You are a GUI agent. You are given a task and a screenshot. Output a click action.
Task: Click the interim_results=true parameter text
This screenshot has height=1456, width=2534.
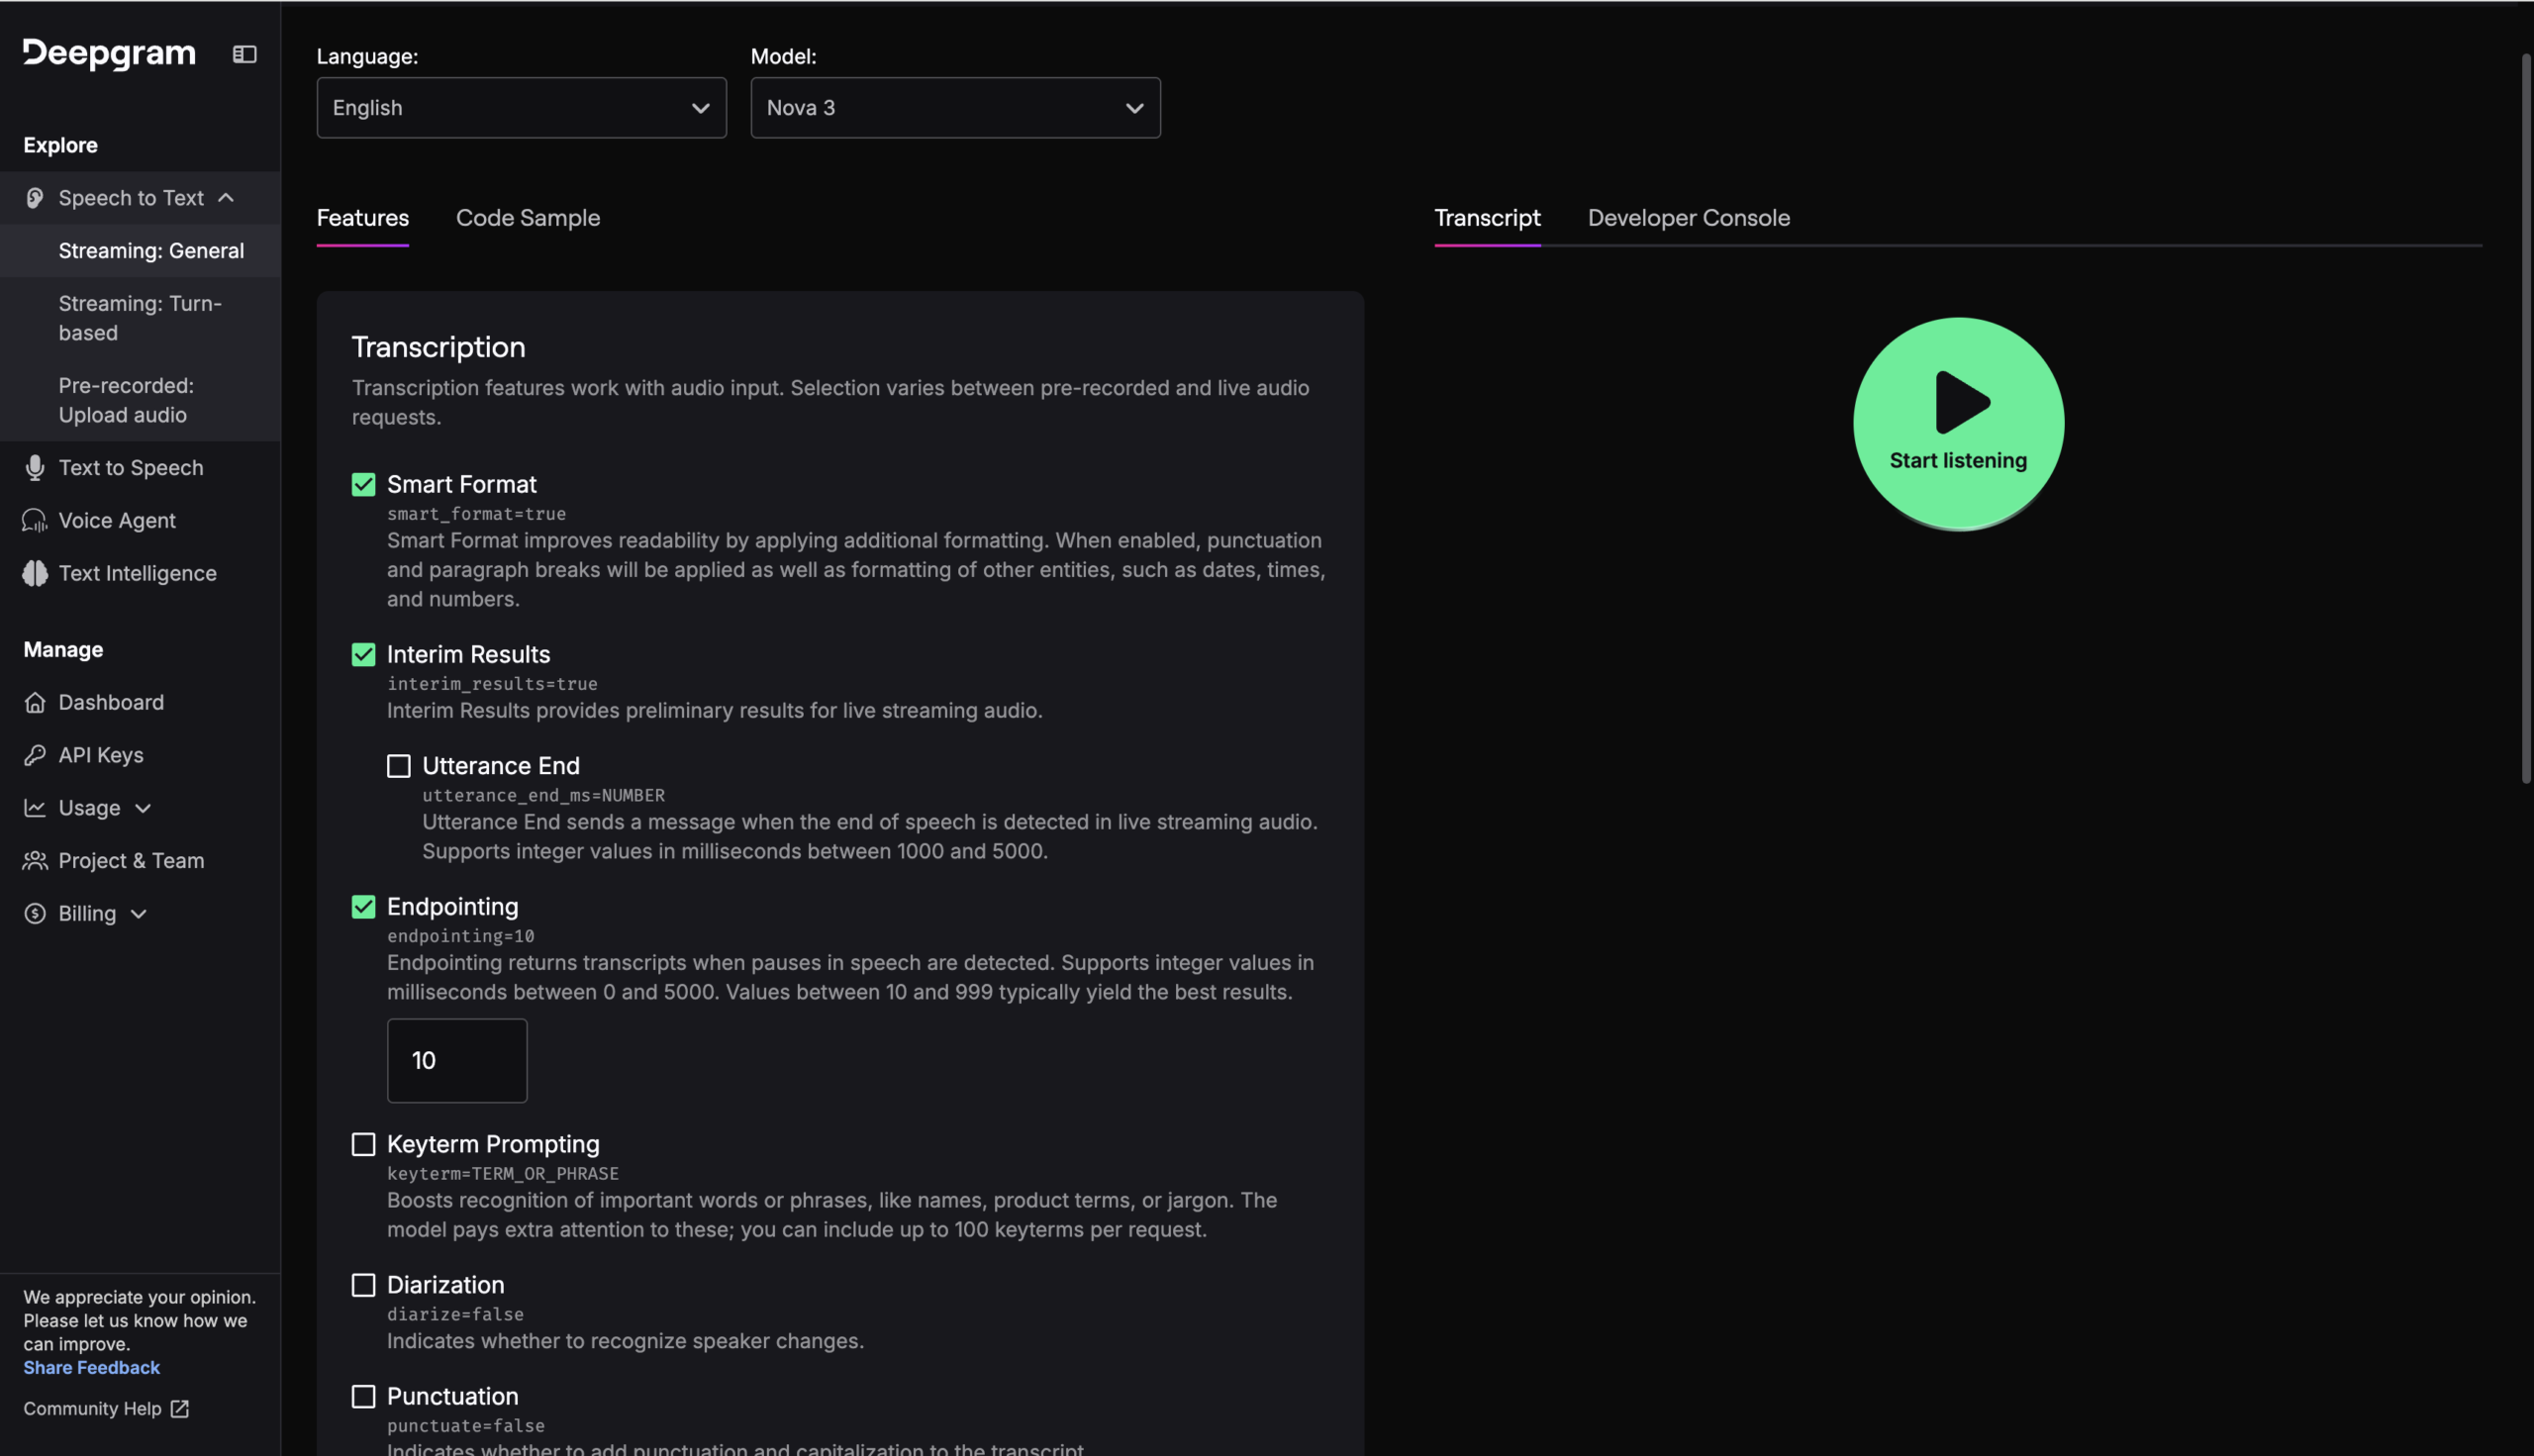pyautogui.click(x=492, y=684)
